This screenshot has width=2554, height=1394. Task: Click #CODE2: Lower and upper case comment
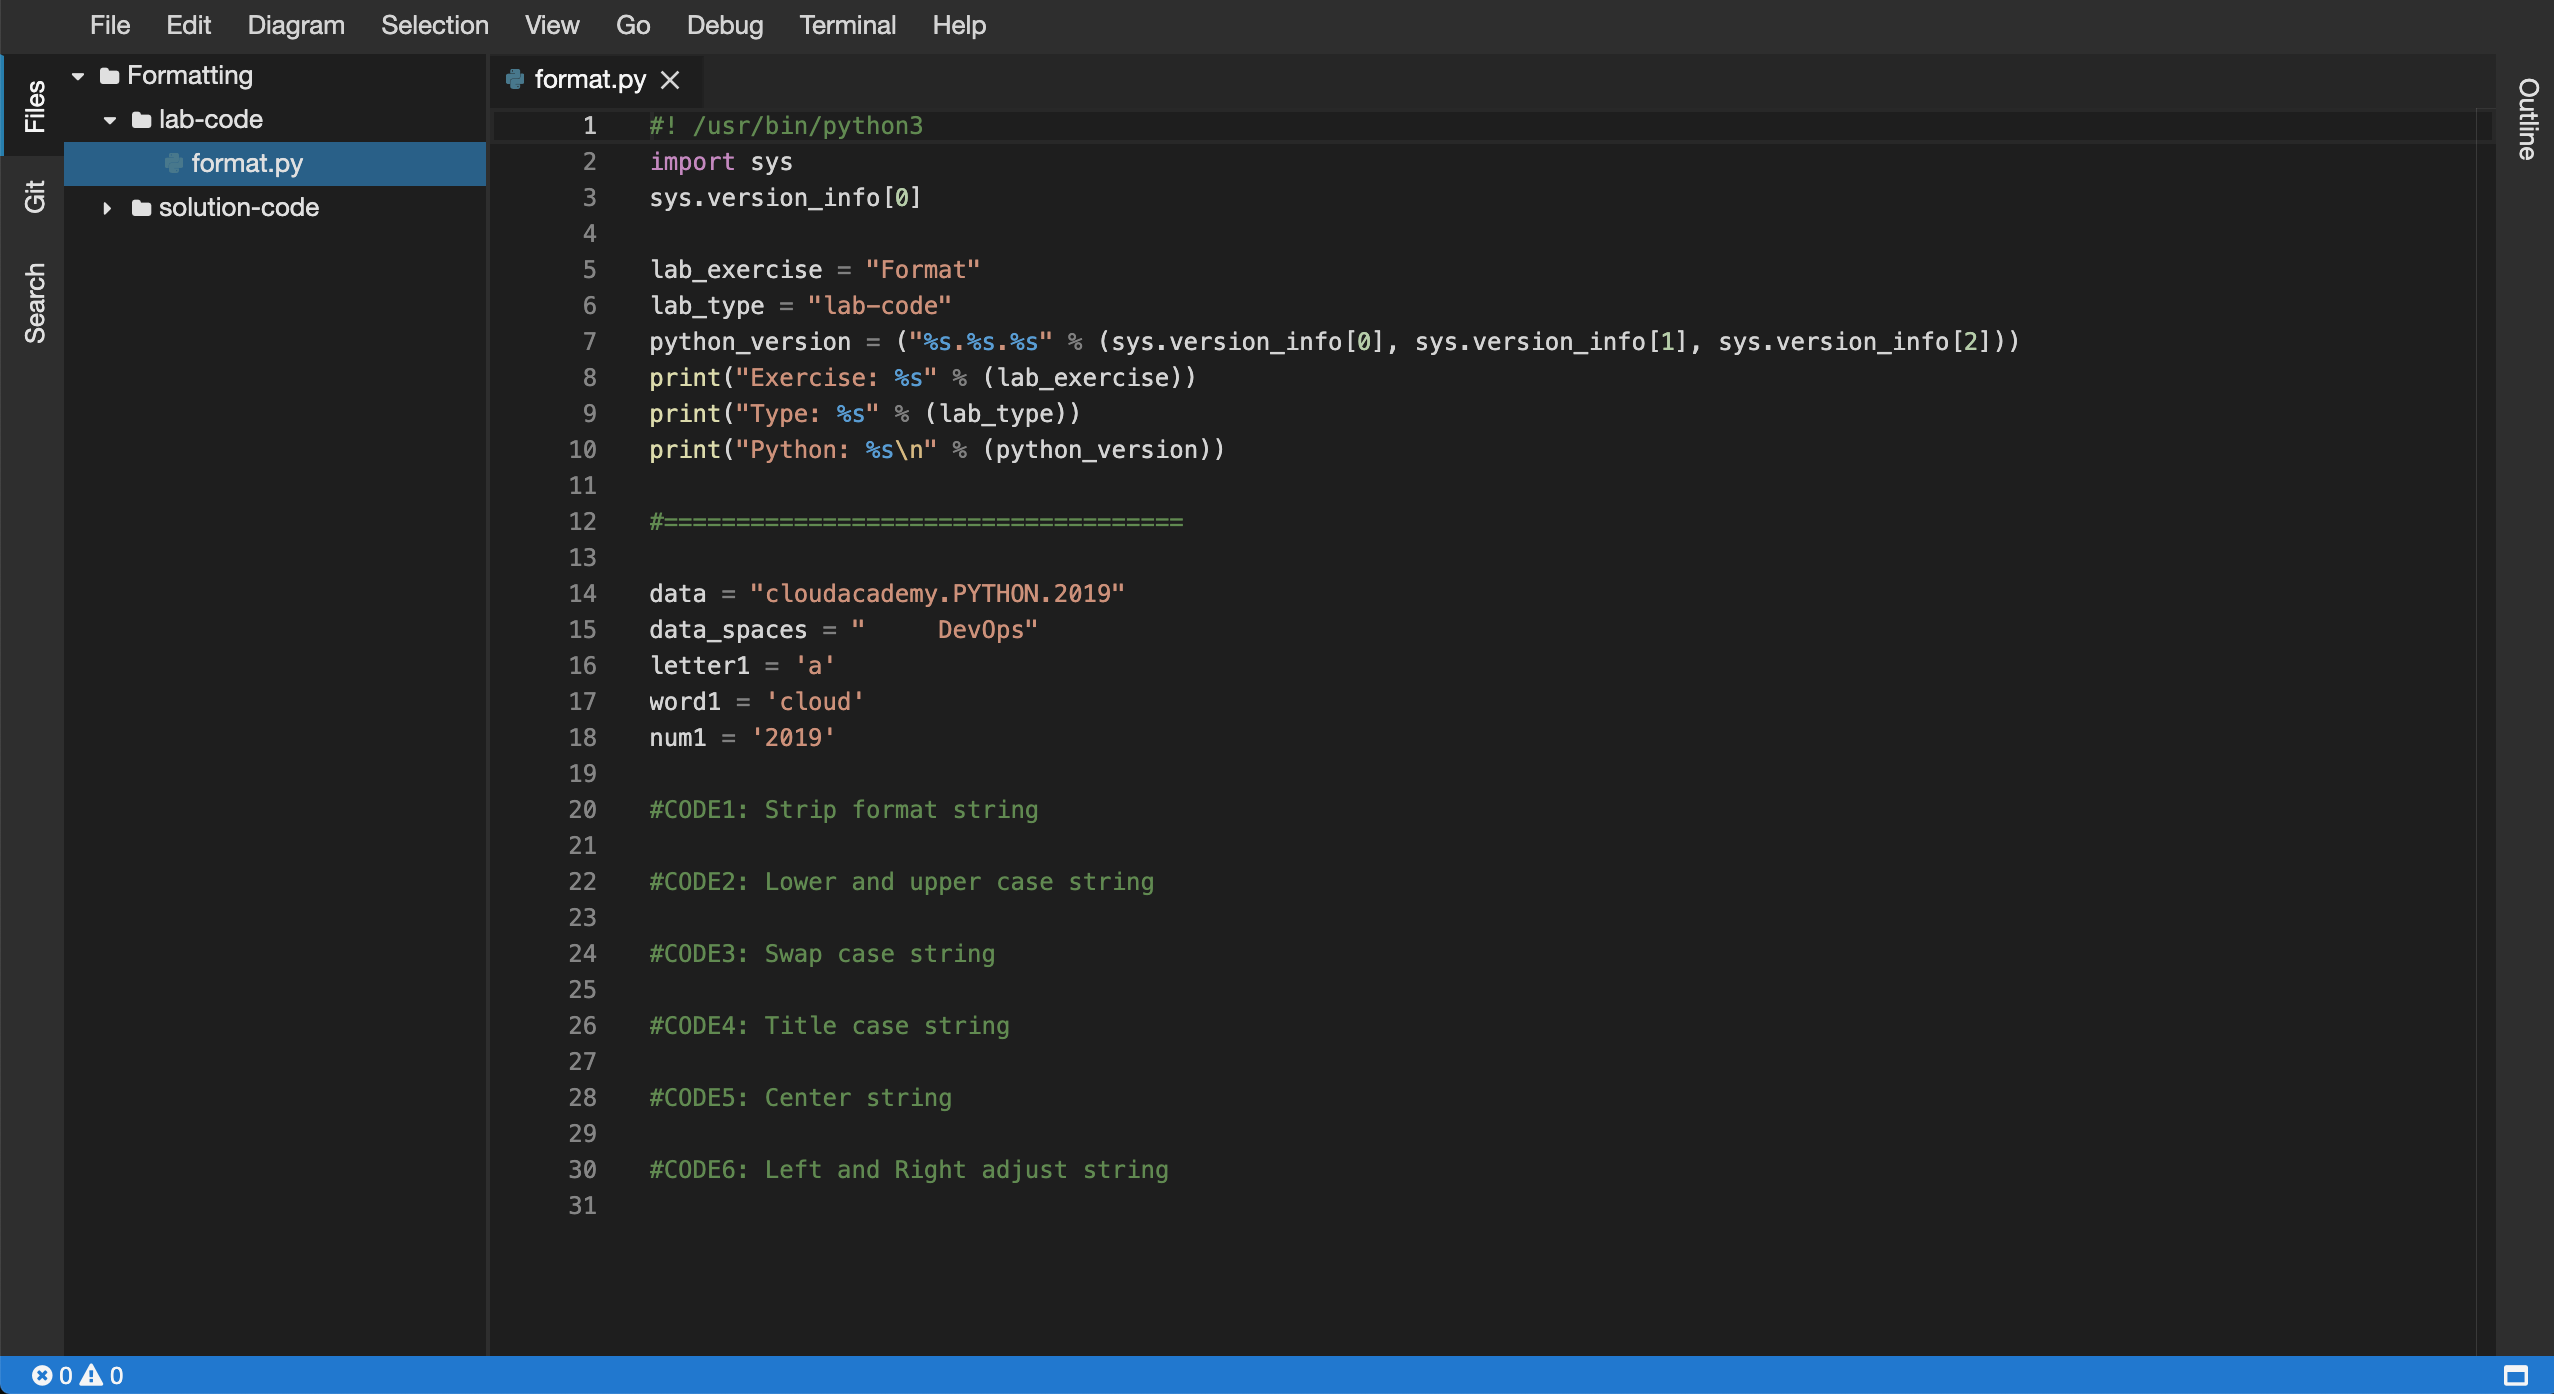pyautogui.click(x=902, y=882)
